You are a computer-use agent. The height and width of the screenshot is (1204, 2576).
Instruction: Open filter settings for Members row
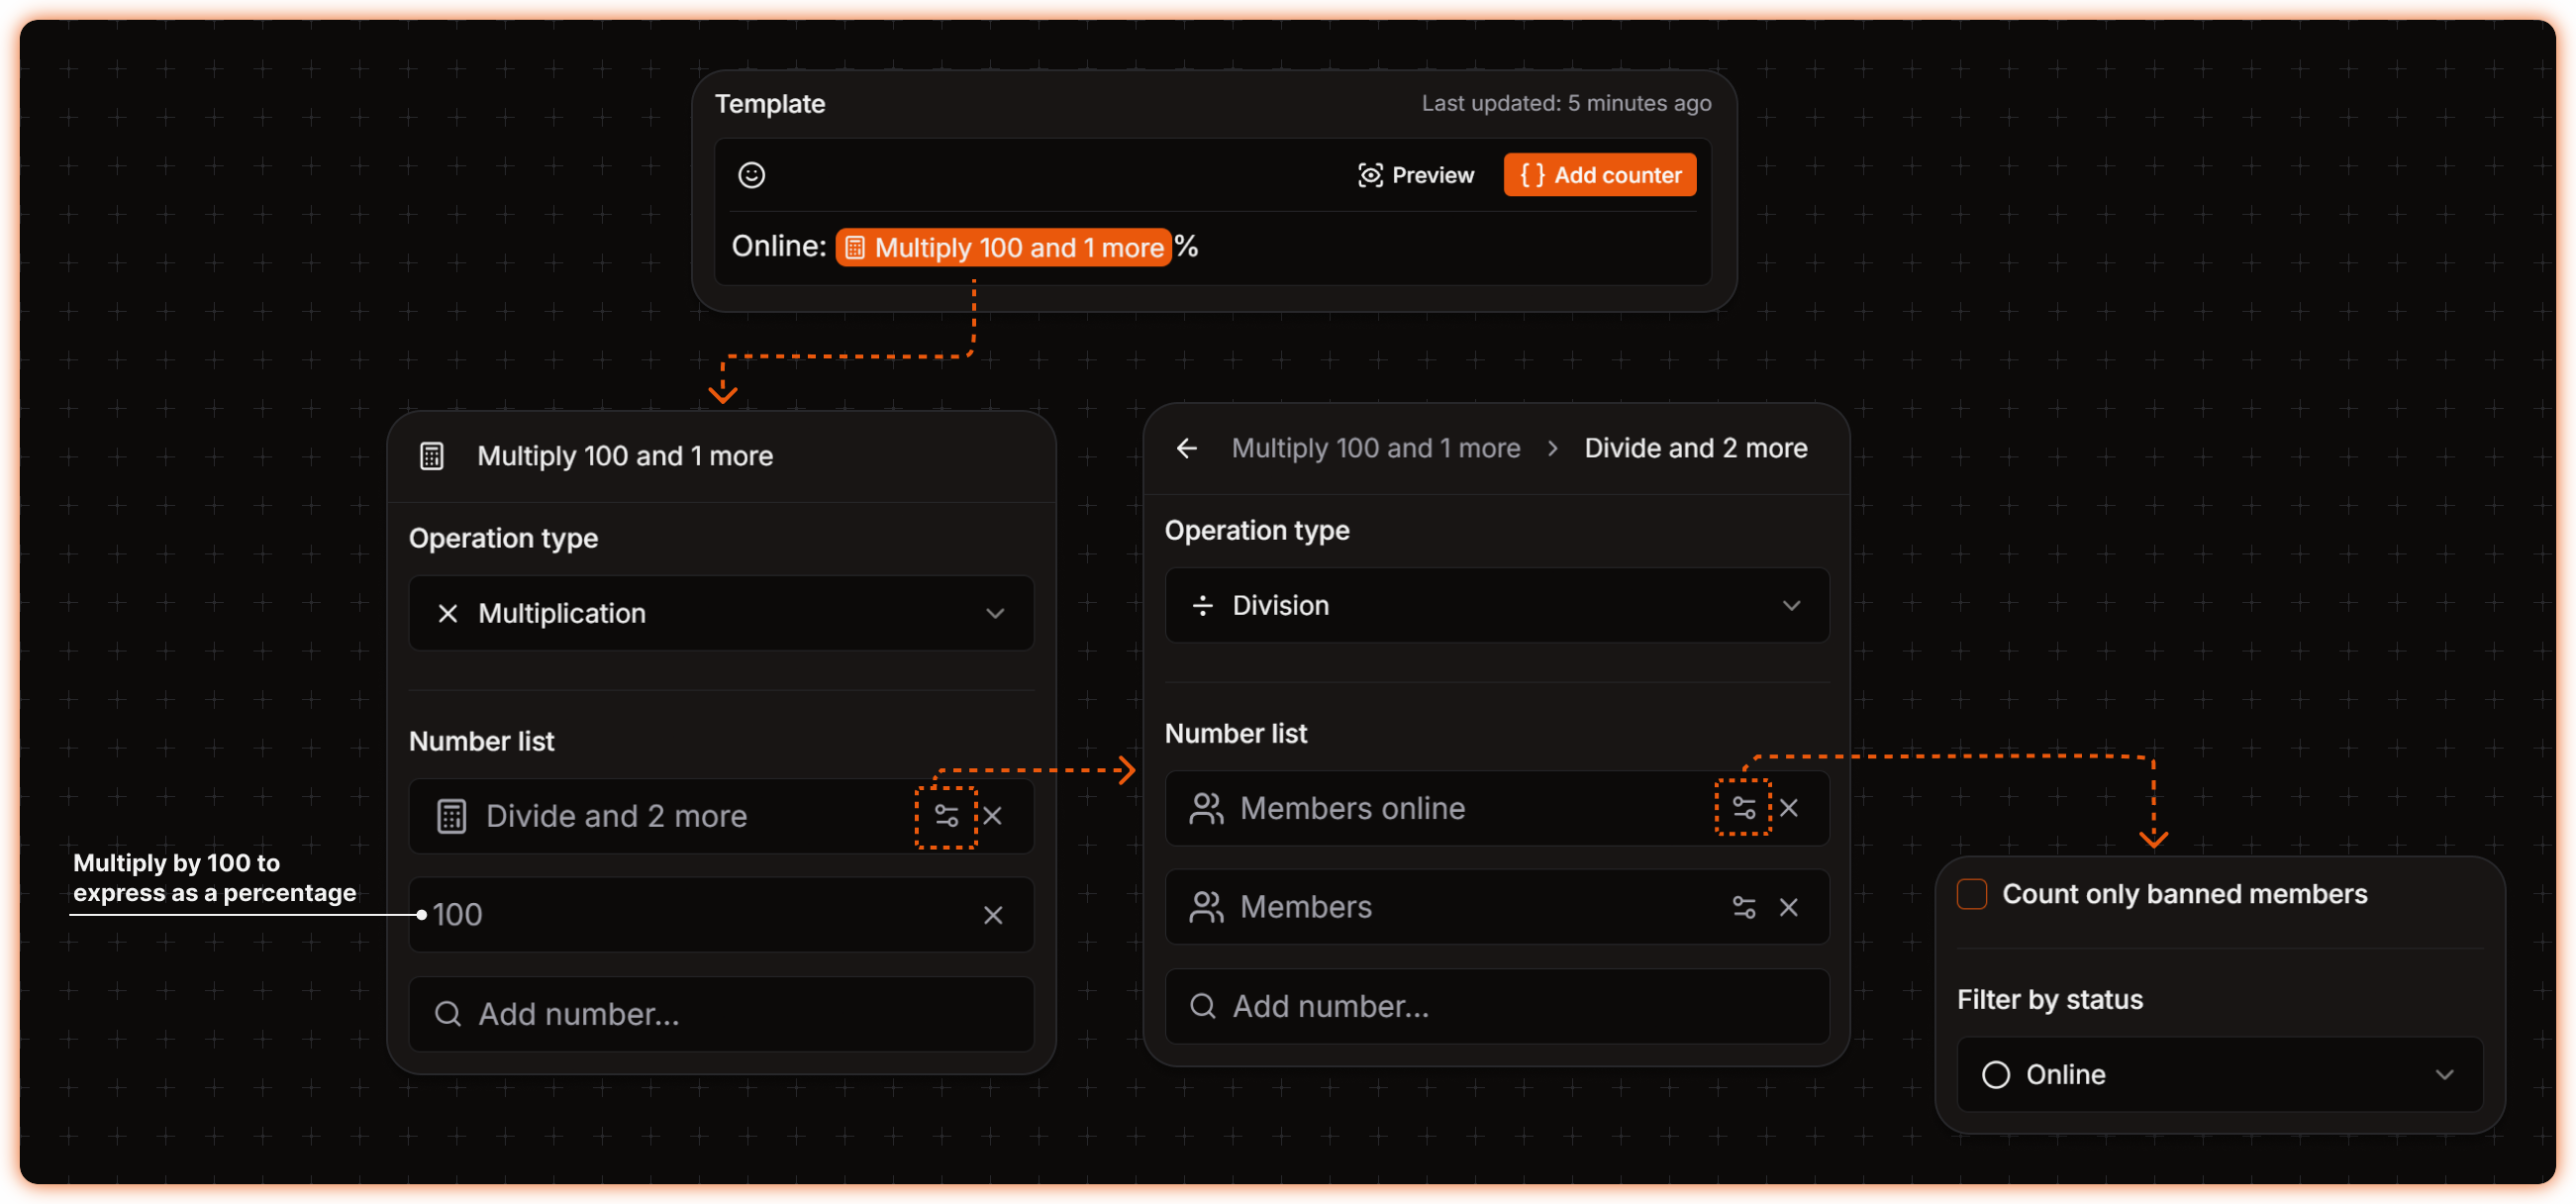pyautogui.click(x=1743, y=907)
